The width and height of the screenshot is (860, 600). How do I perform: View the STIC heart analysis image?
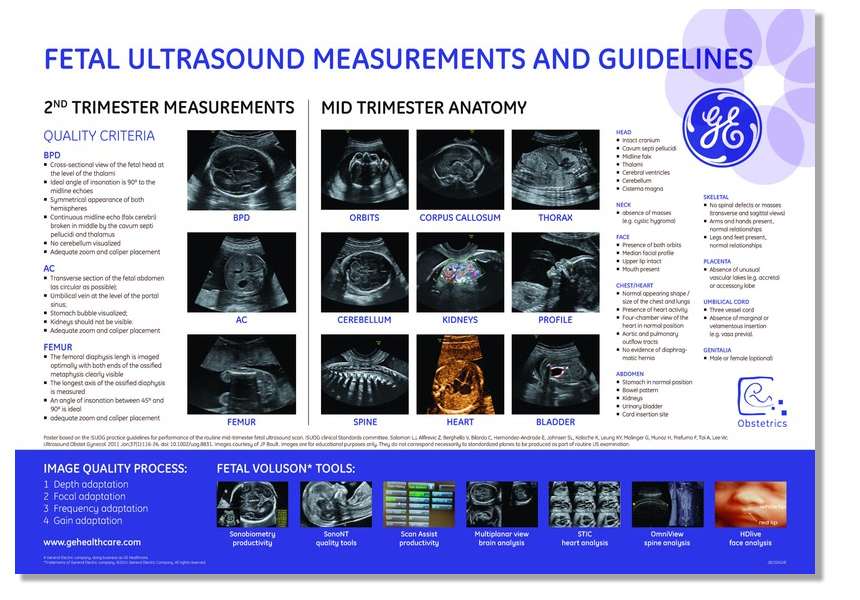tap(585, 504)
